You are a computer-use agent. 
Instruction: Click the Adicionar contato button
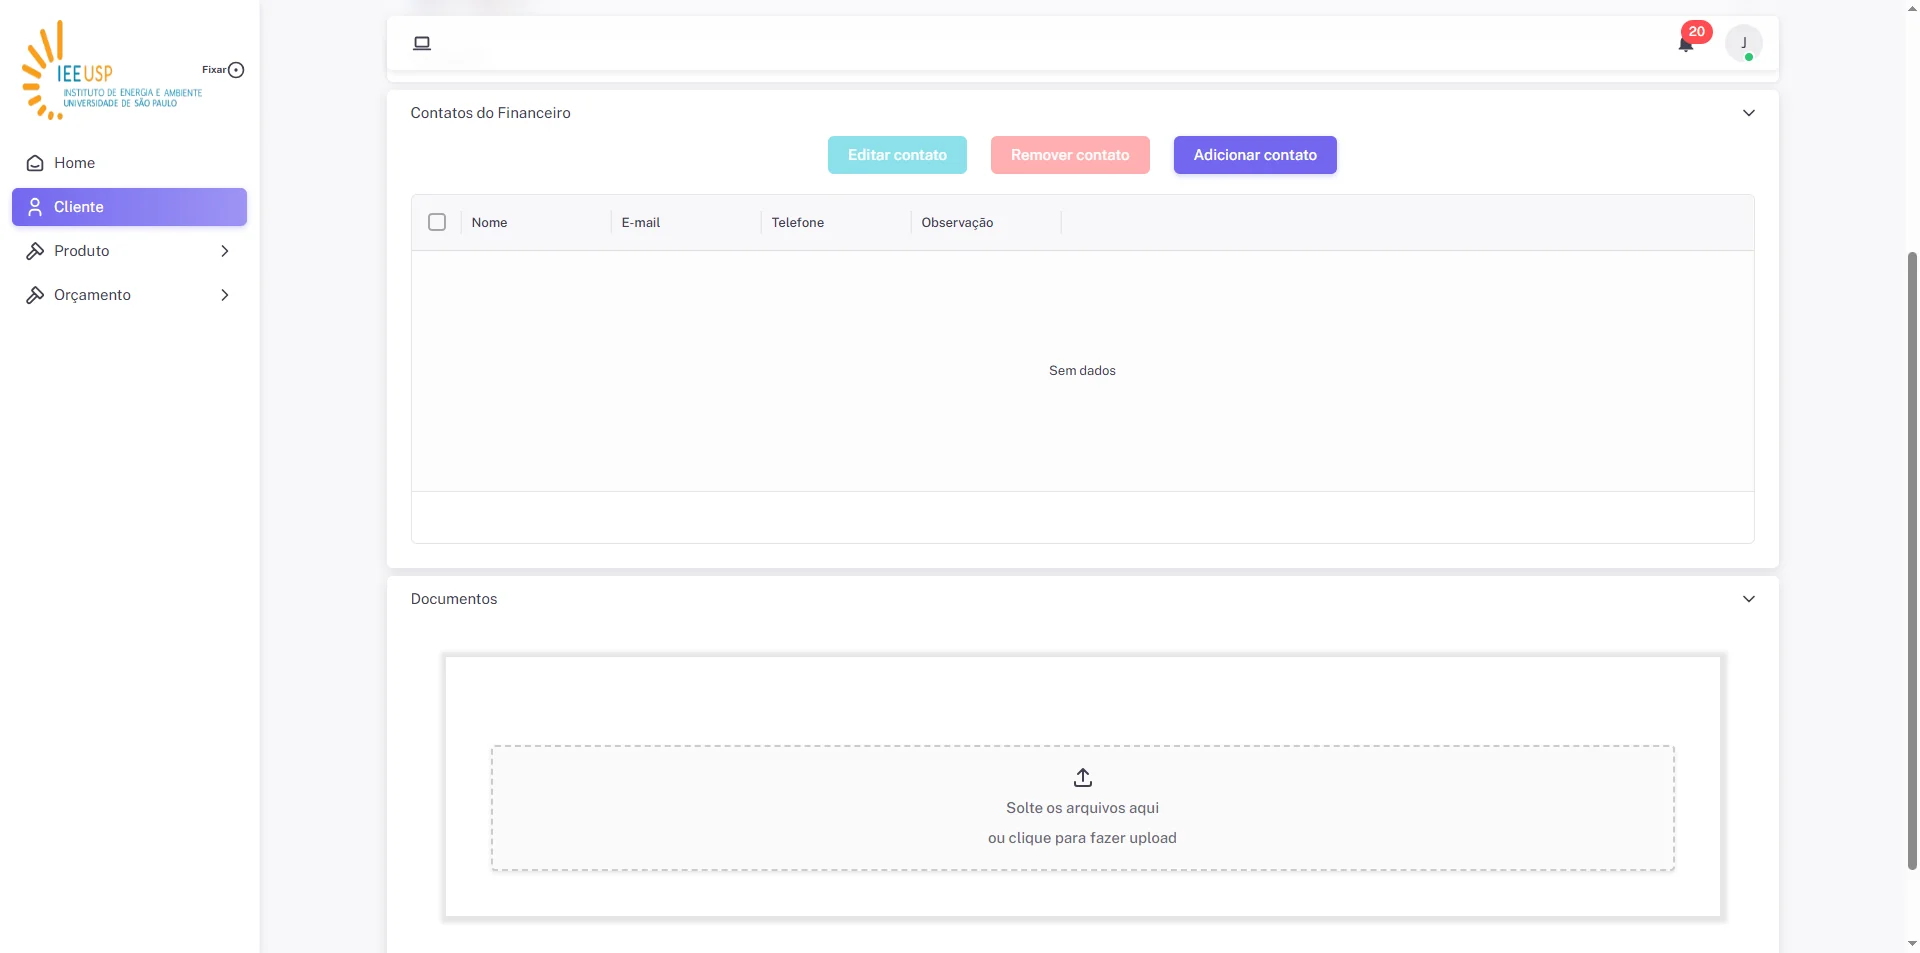point(1255,155)
